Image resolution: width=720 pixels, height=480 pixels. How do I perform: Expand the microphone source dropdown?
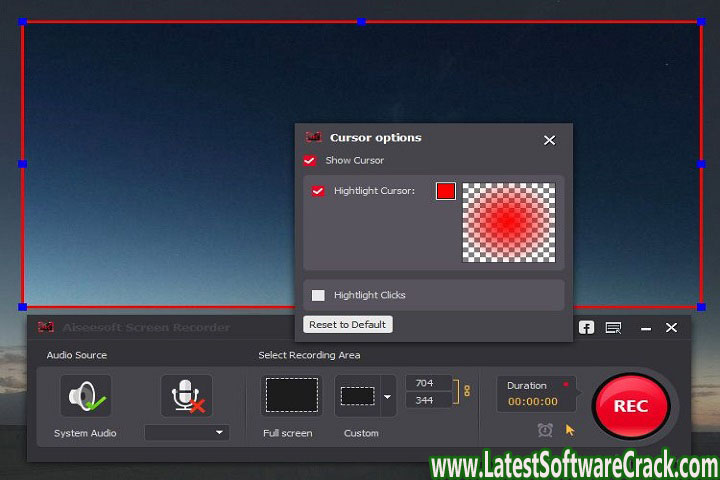pyautogui.click(x=187, y=433)
